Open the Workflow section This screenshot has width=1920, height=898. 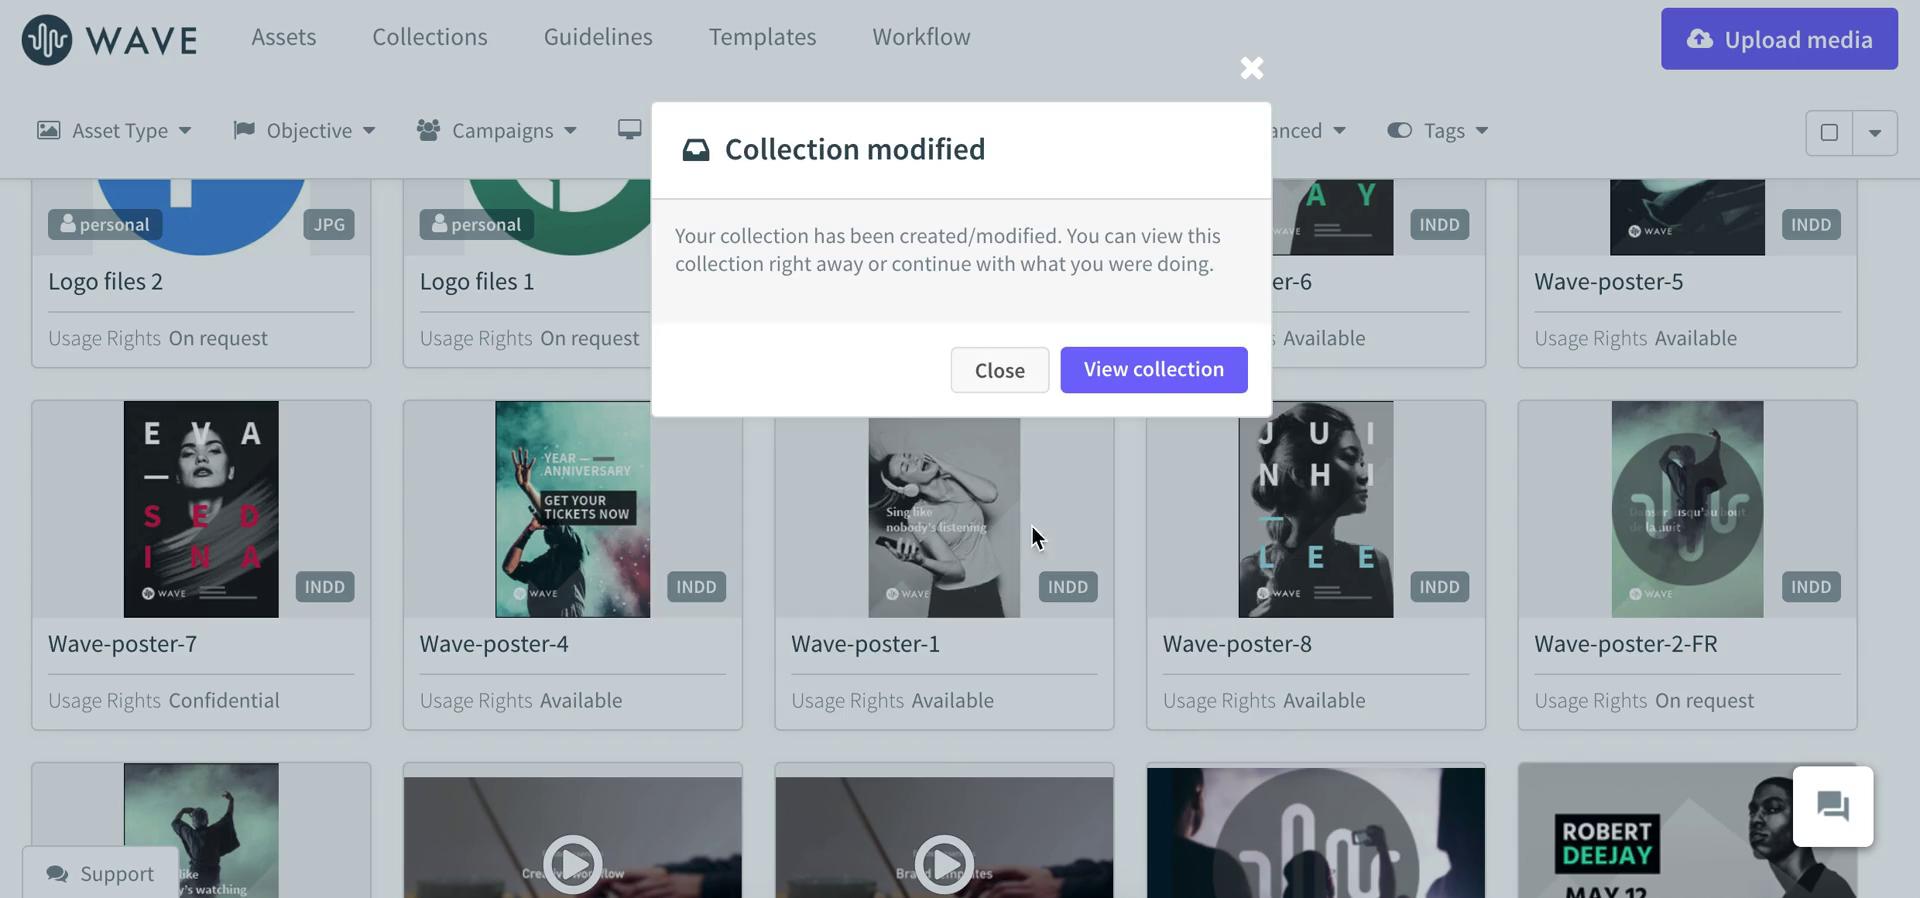[921, 37]
